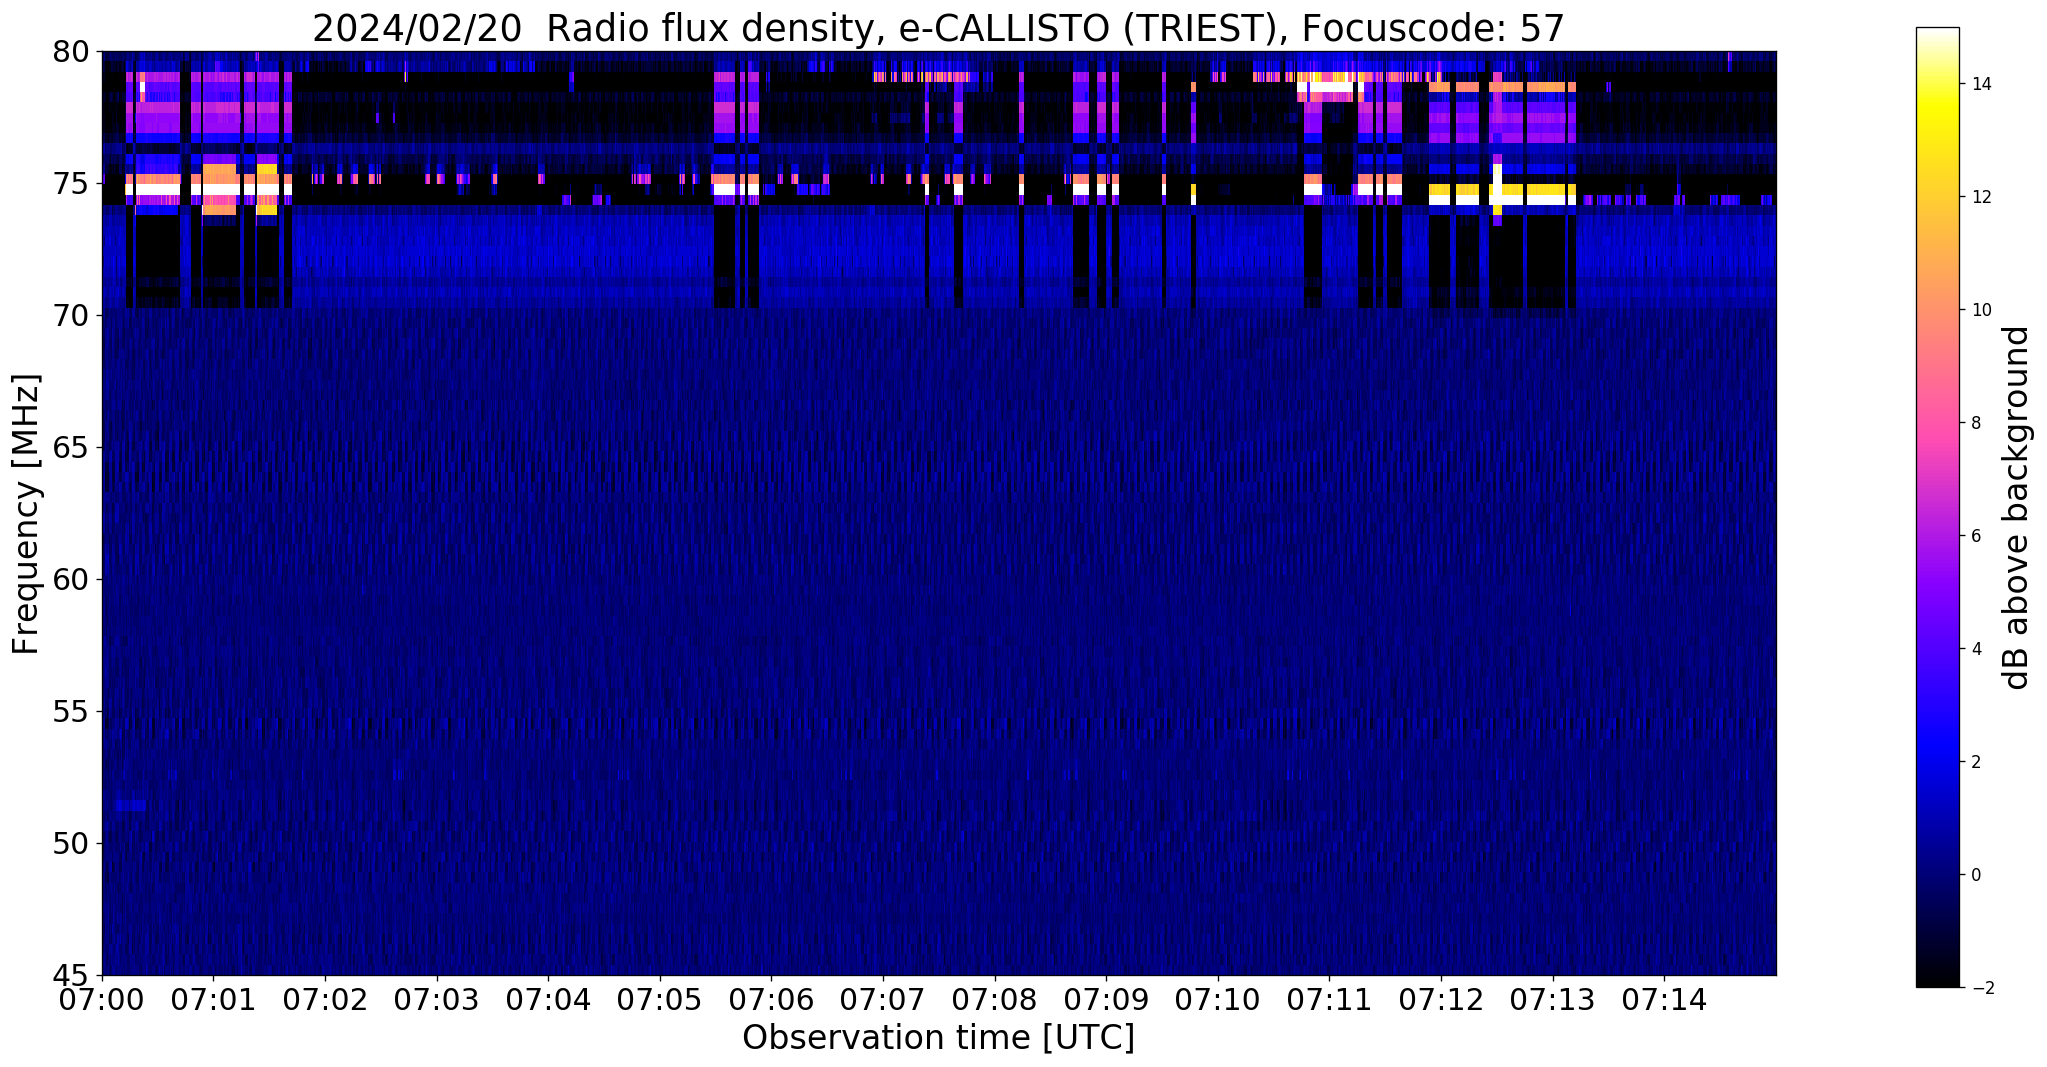Image resolution: width=2047 pixels, height=1067 pixels.
Task: Click the 07:10 time tick label
Action: pos(1218,999)
